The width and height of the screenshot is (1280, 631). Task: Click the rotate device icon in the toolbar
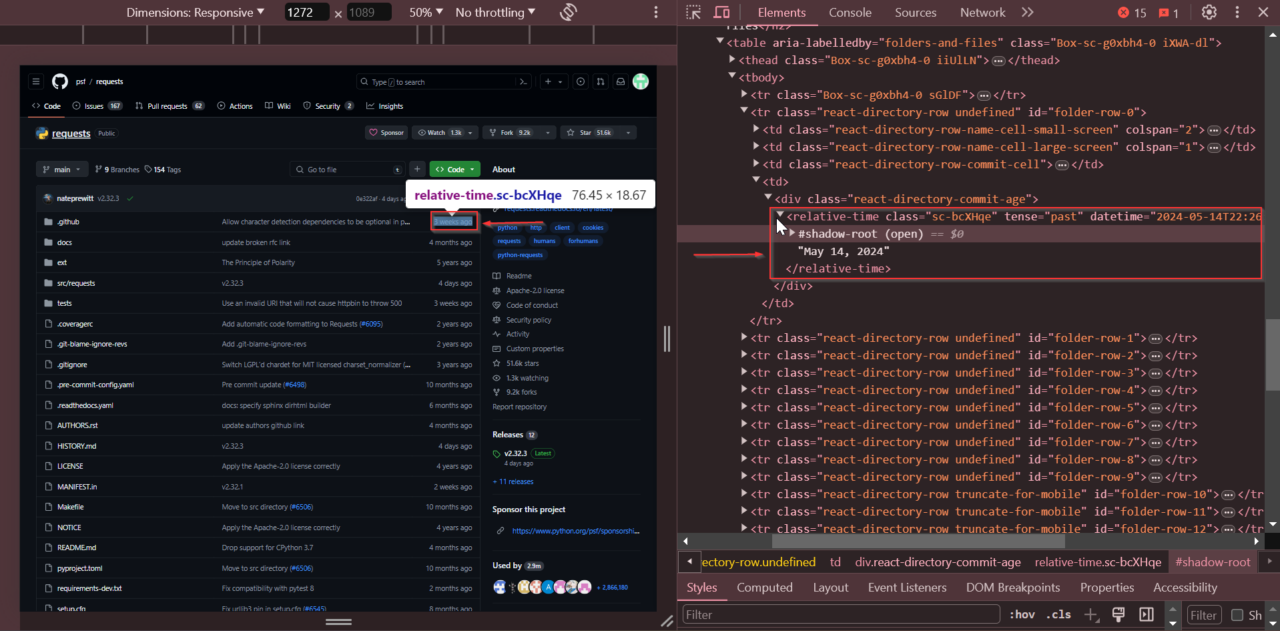pos(568,12)
